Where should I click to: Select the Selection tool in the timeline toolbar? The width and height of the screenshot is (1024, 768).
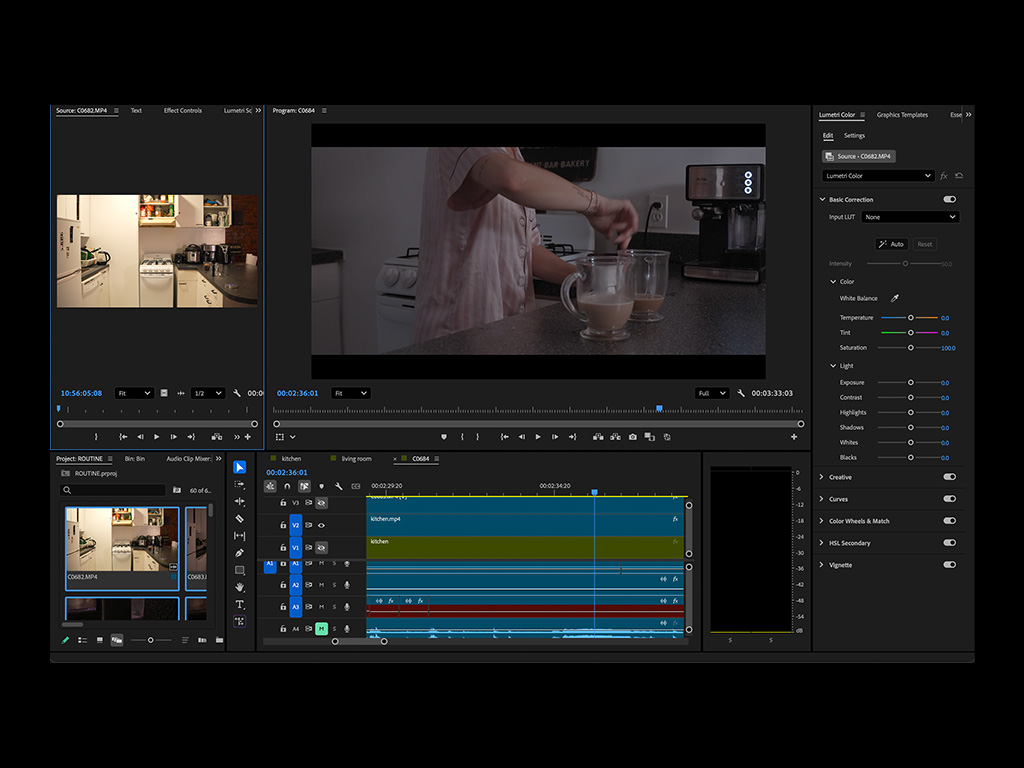[239, 467]
